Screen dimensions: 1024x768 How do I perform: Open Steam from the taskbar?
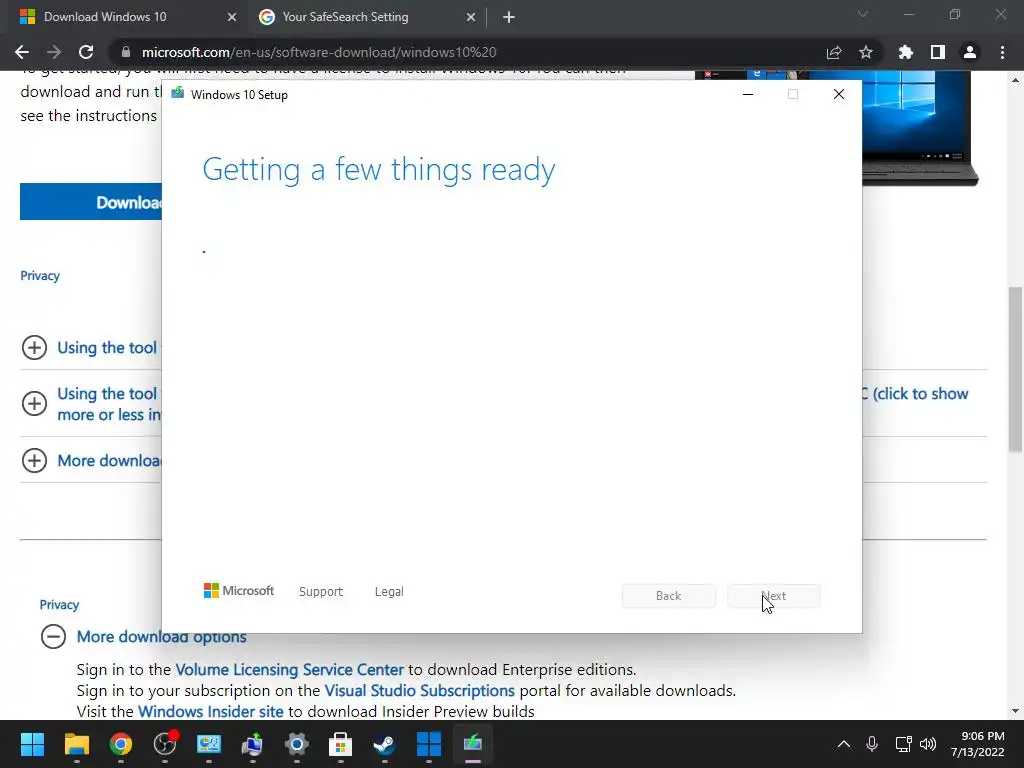(x=384, y=744)
